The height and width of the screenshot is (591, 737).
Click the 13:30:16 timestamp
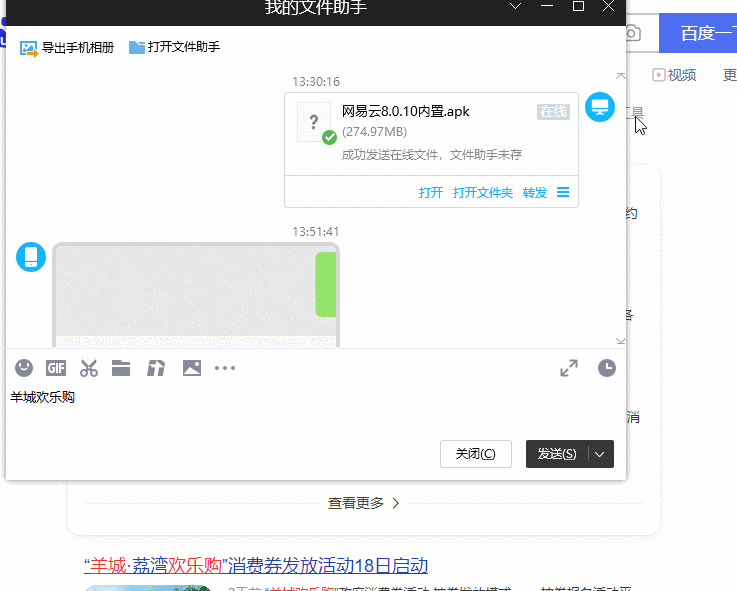[316, 82]
